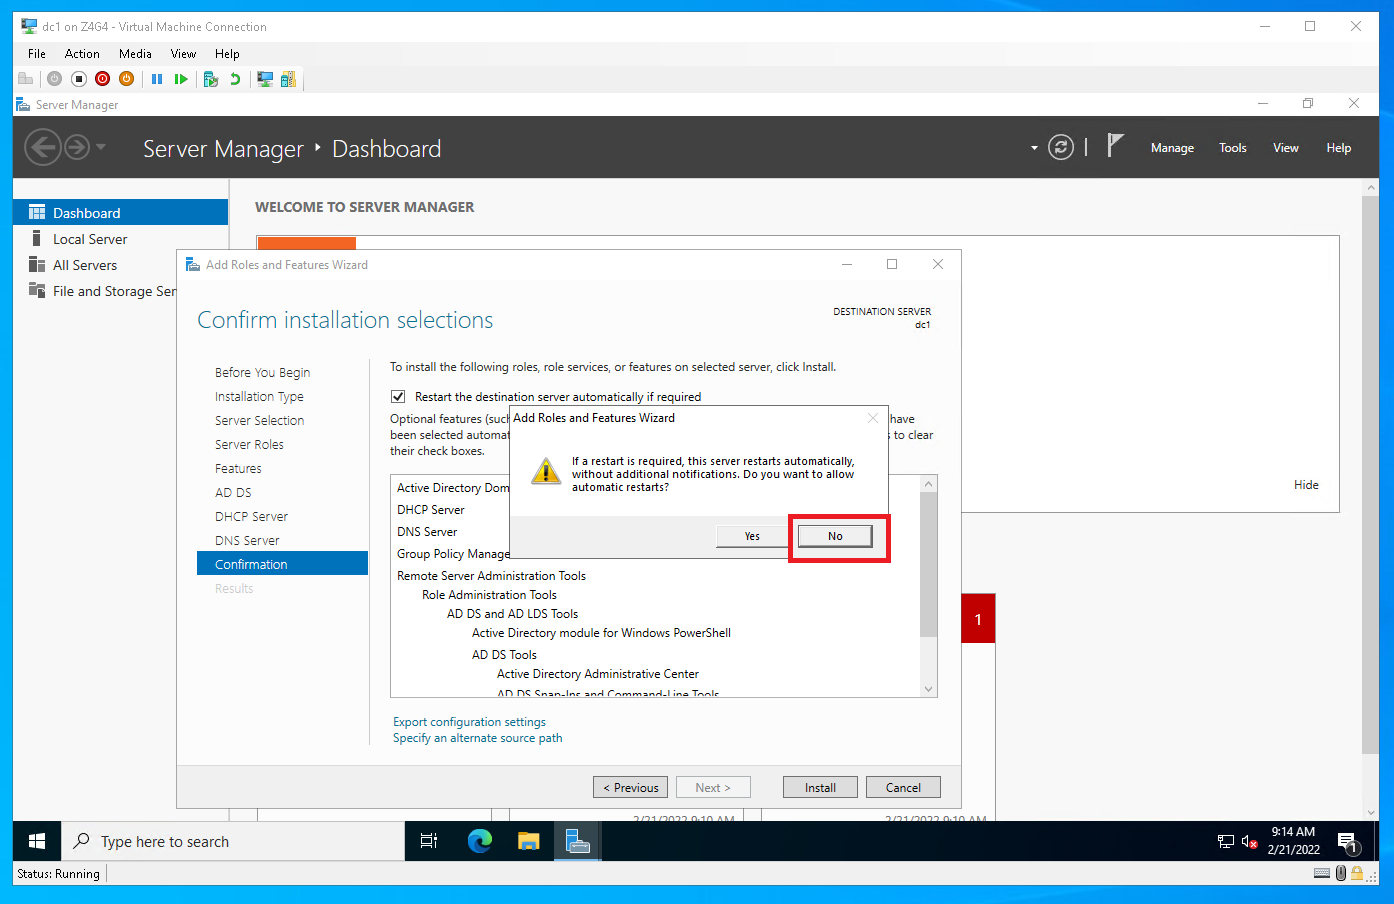
Task: Click the network icon in system tray
Action: (x=1226, y=842)
